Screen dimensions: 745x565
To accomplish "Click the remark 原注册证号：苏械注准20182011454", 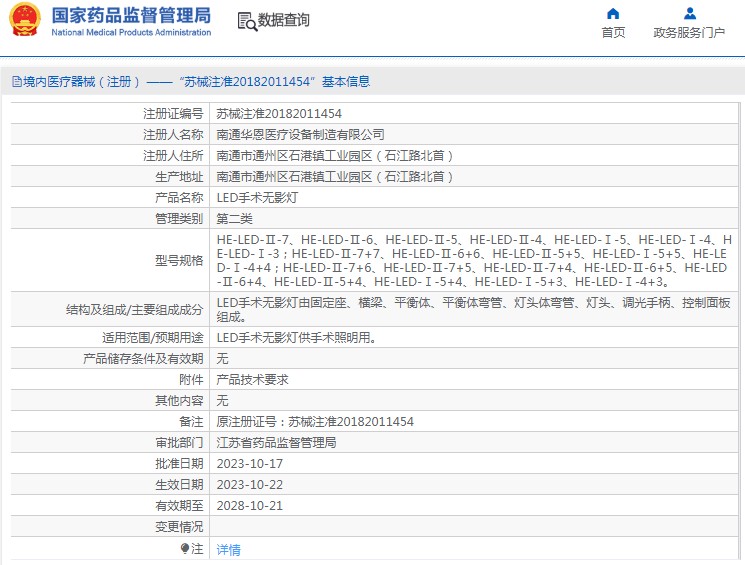I will click(315, 421).
